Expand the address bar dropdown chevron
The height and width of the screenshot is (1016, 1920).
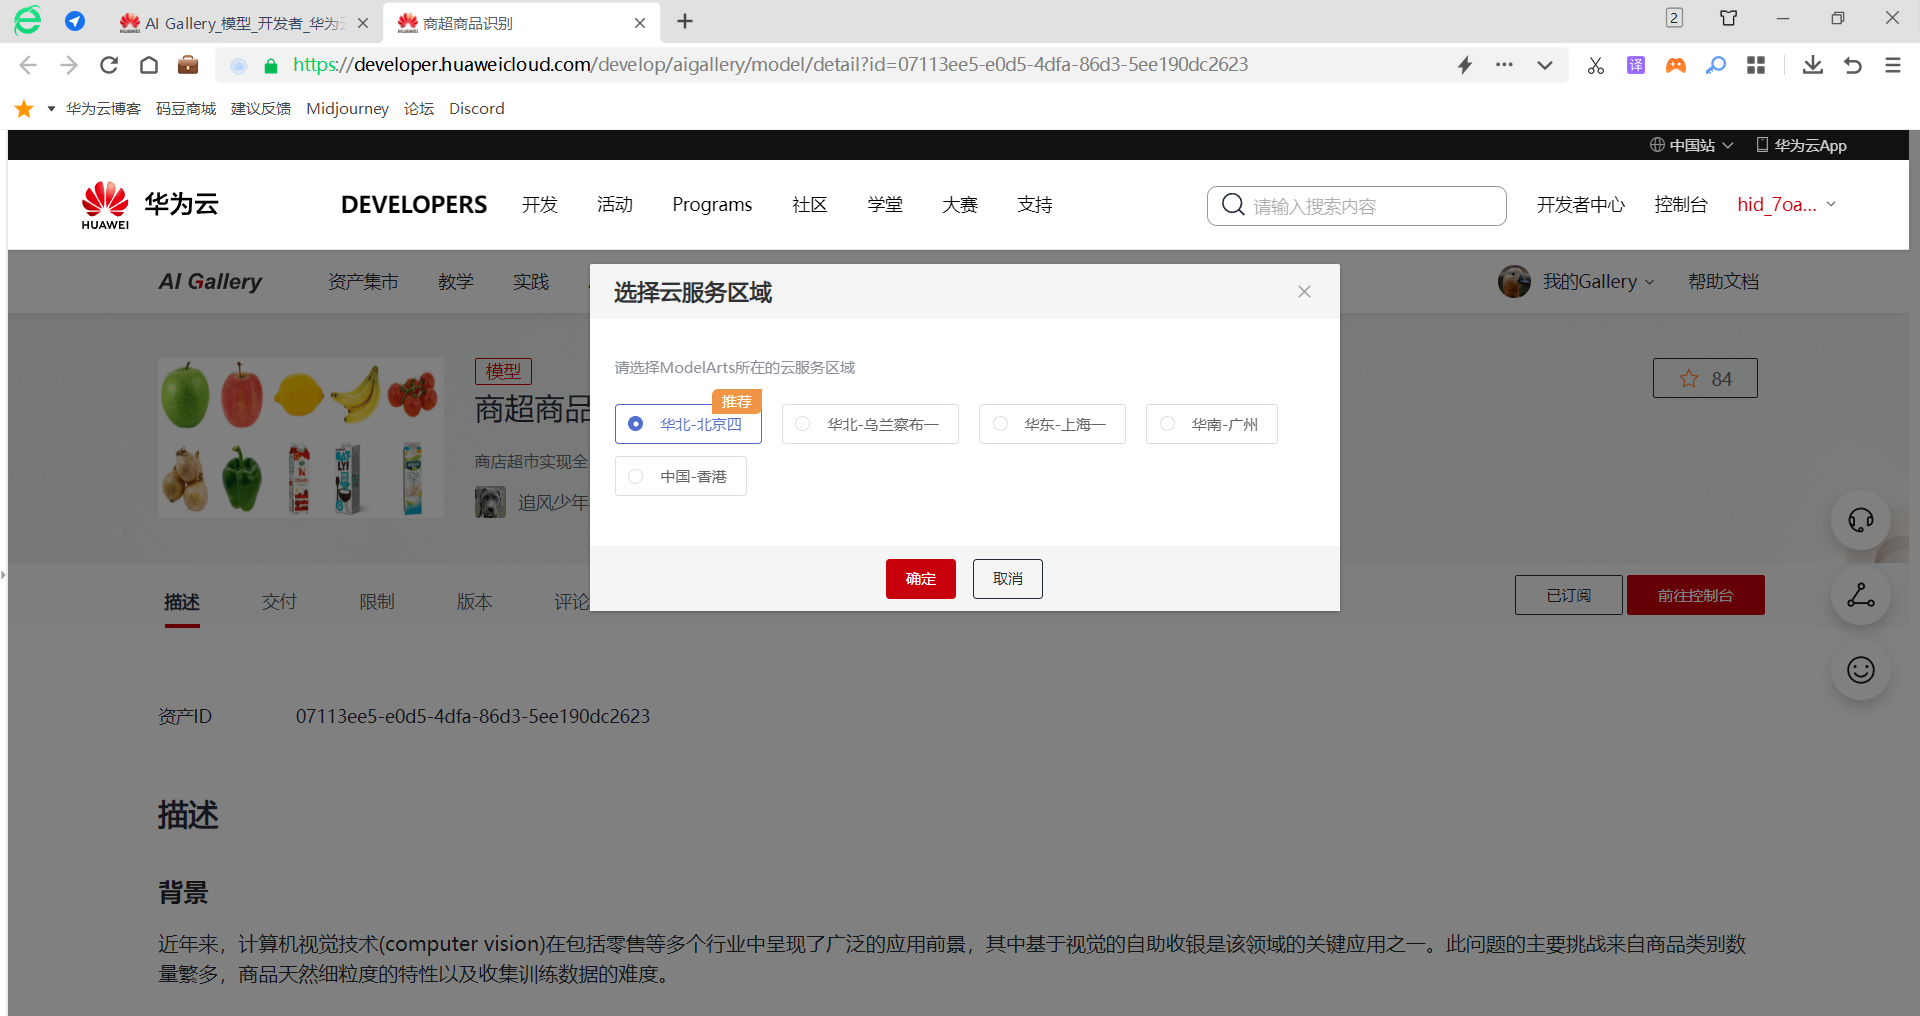click(1545, 65)
